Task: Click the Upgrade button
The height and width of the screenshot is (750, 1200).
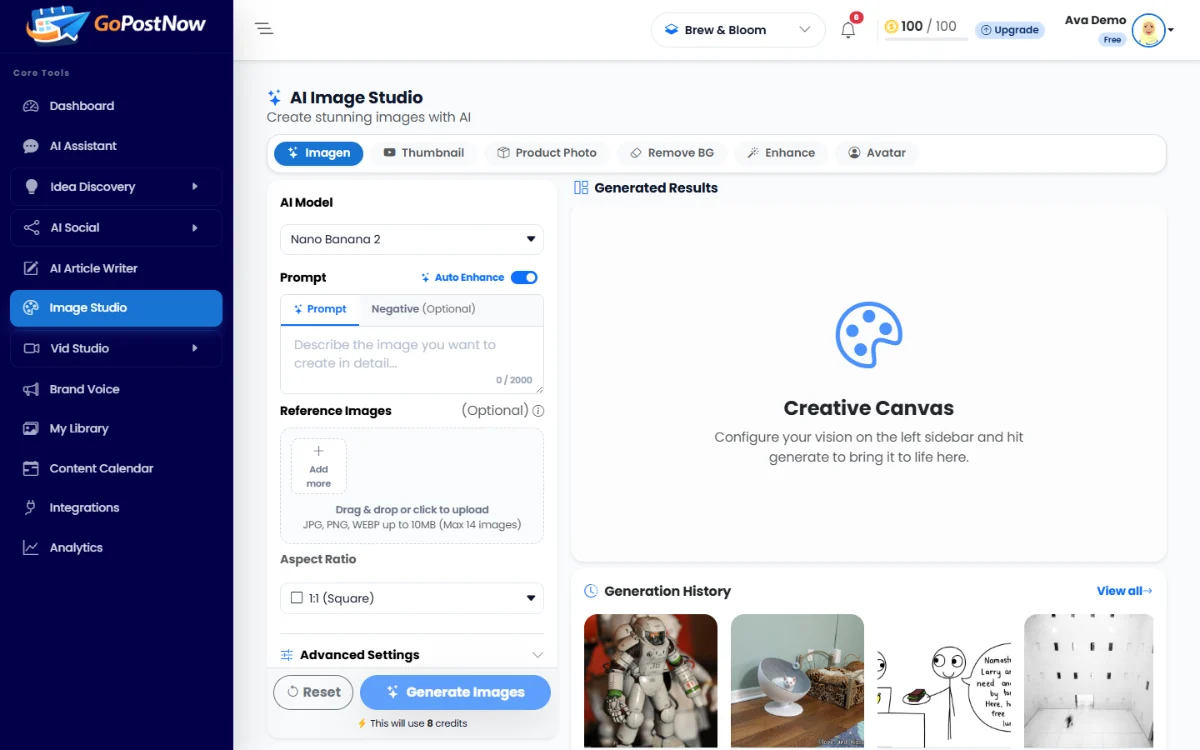Action: 1010,30
